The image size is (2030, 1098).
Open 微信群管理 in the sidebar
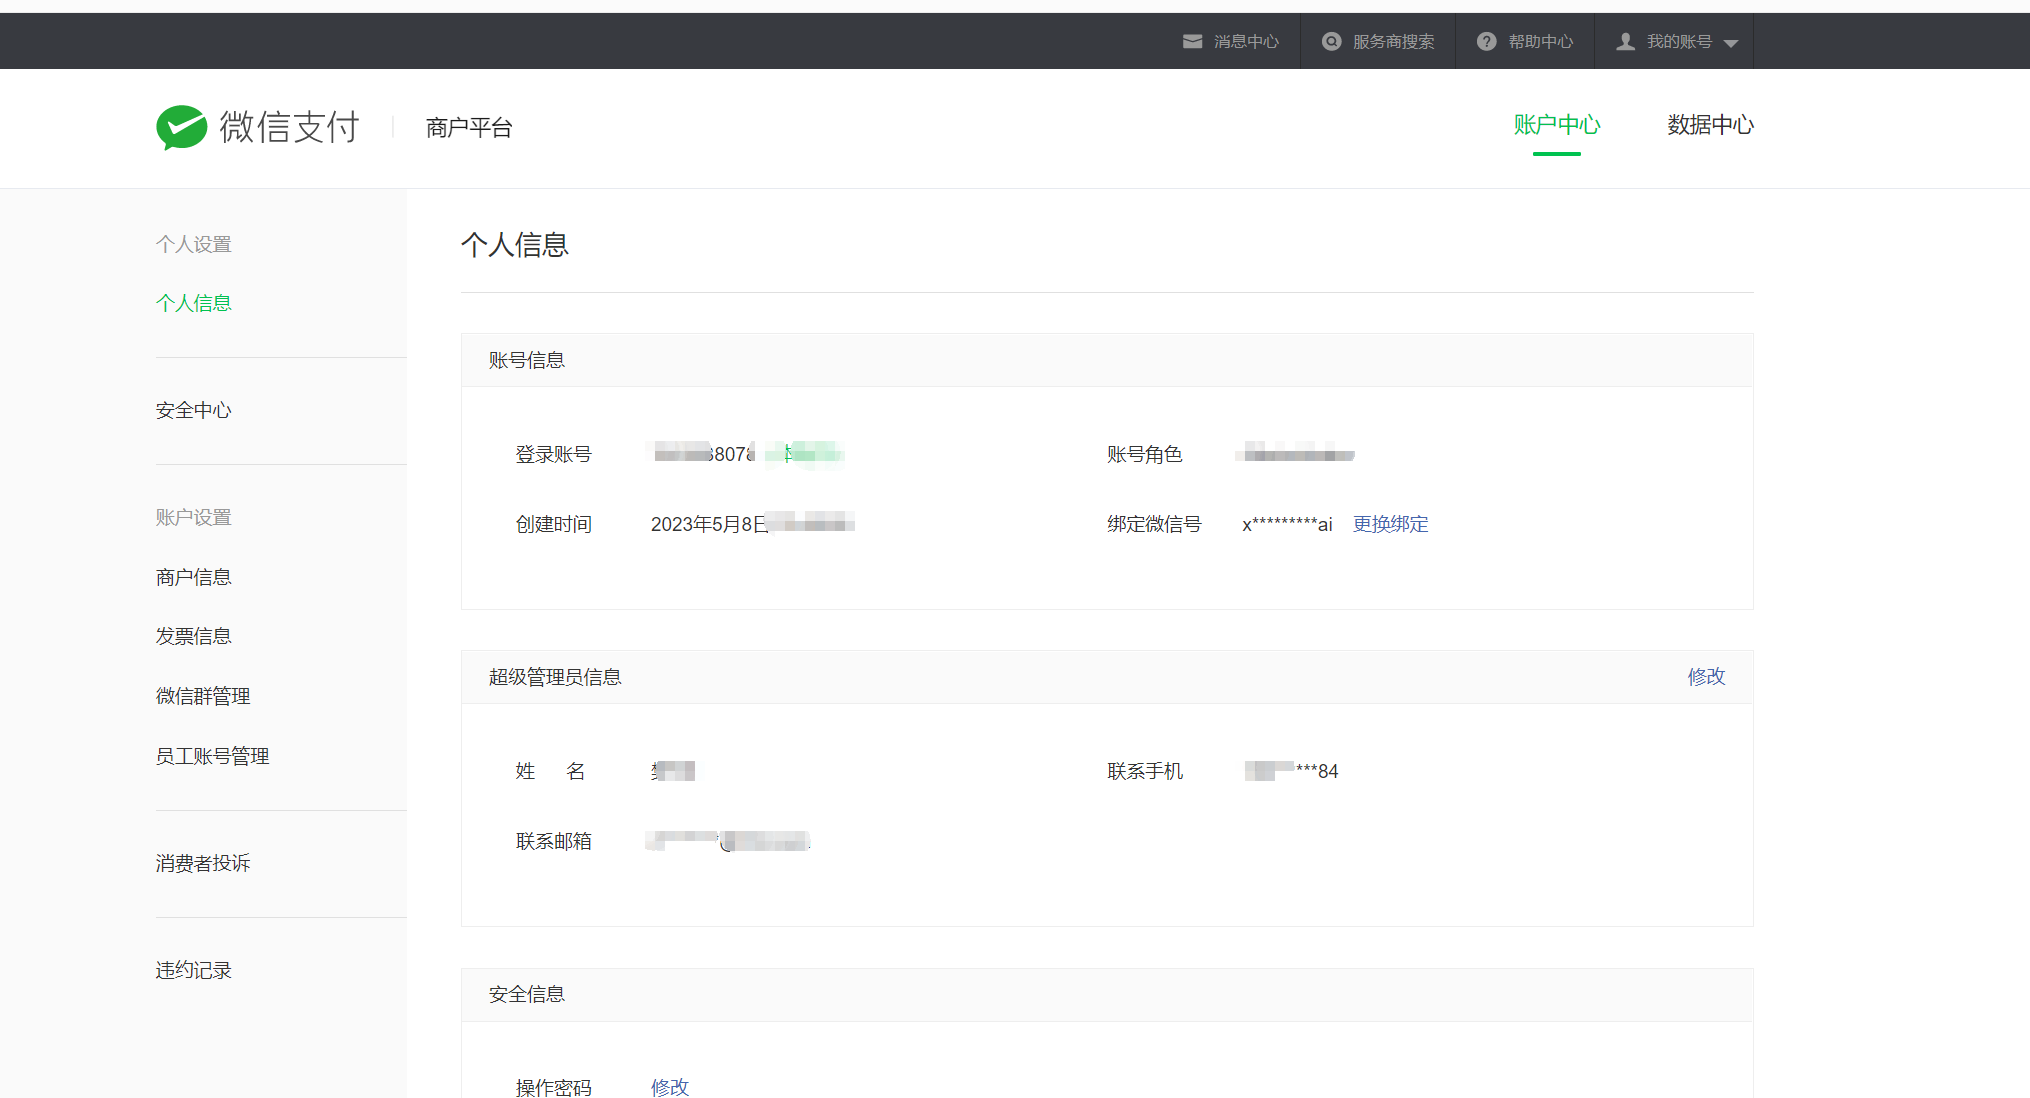point(202,696)
